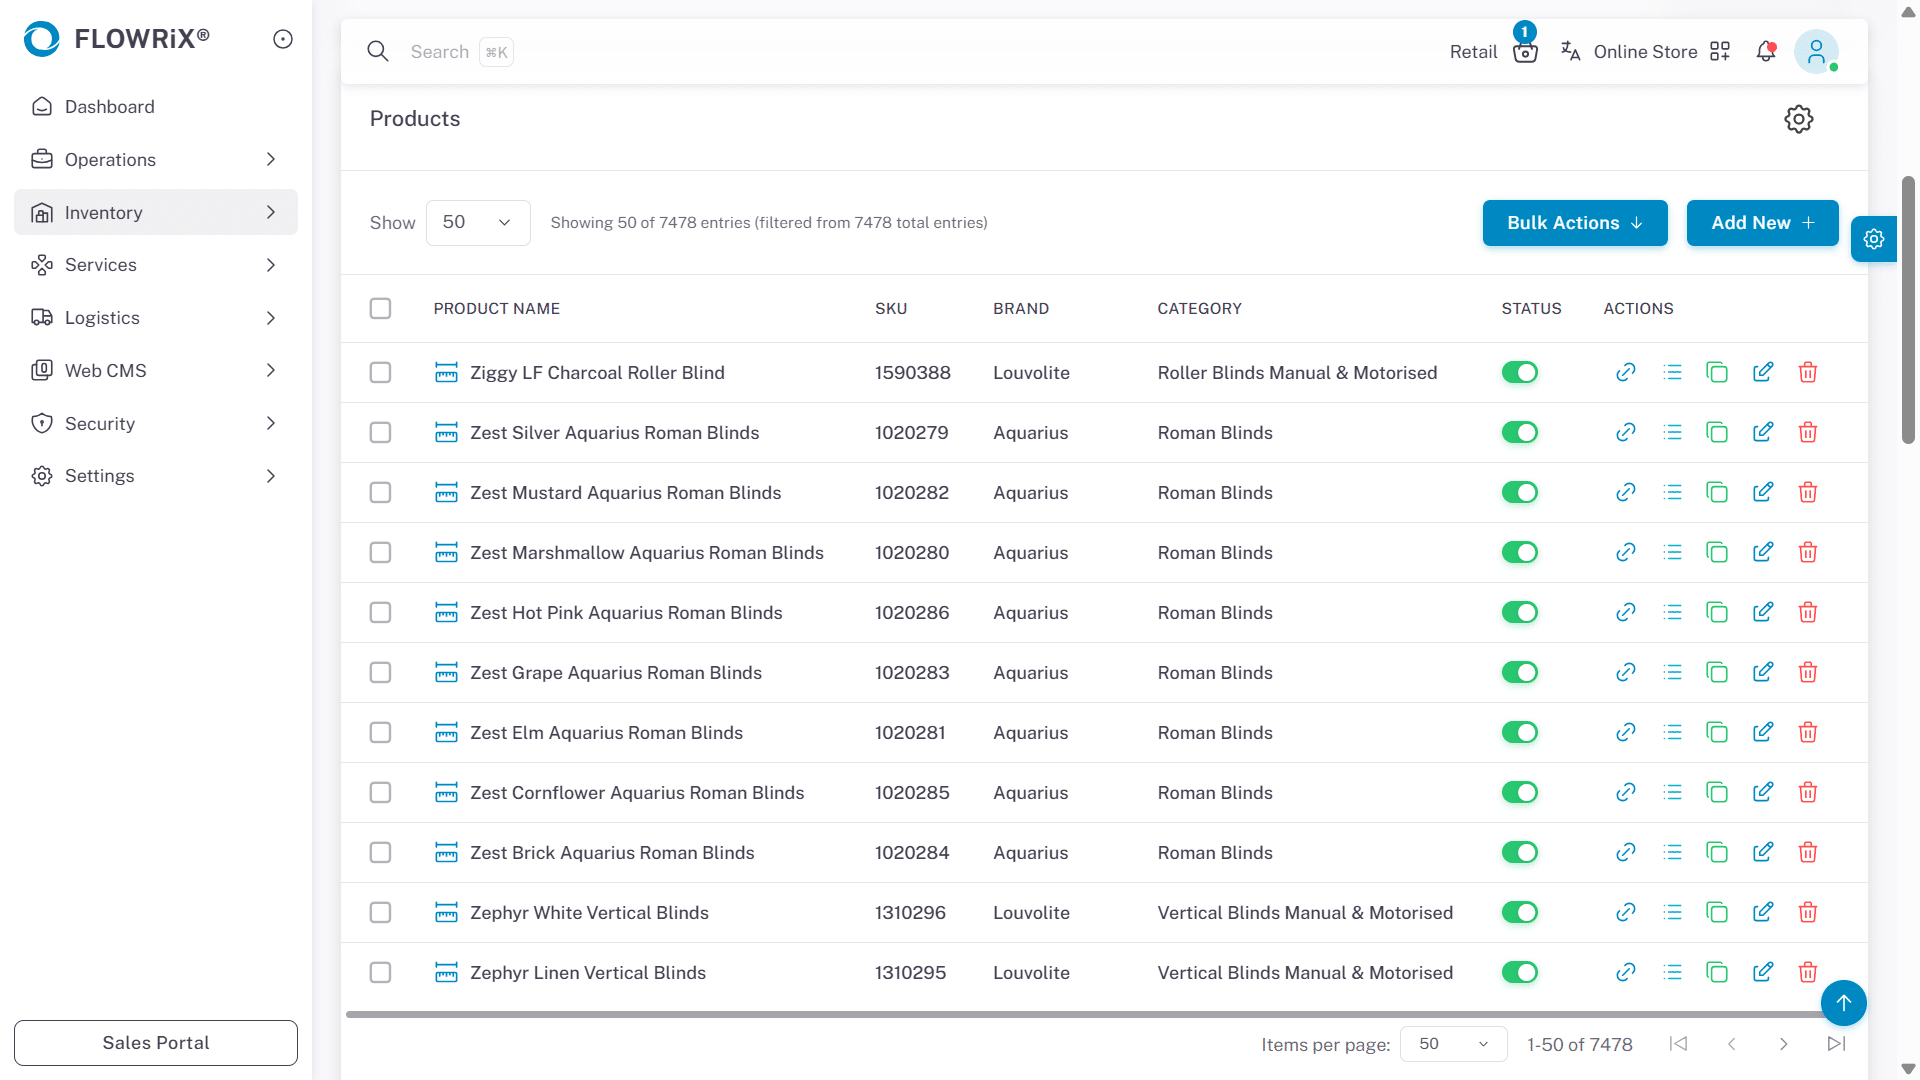Open Dashboard from the sidebar
Screen dimensions: 1920x1080
point(110,107)
